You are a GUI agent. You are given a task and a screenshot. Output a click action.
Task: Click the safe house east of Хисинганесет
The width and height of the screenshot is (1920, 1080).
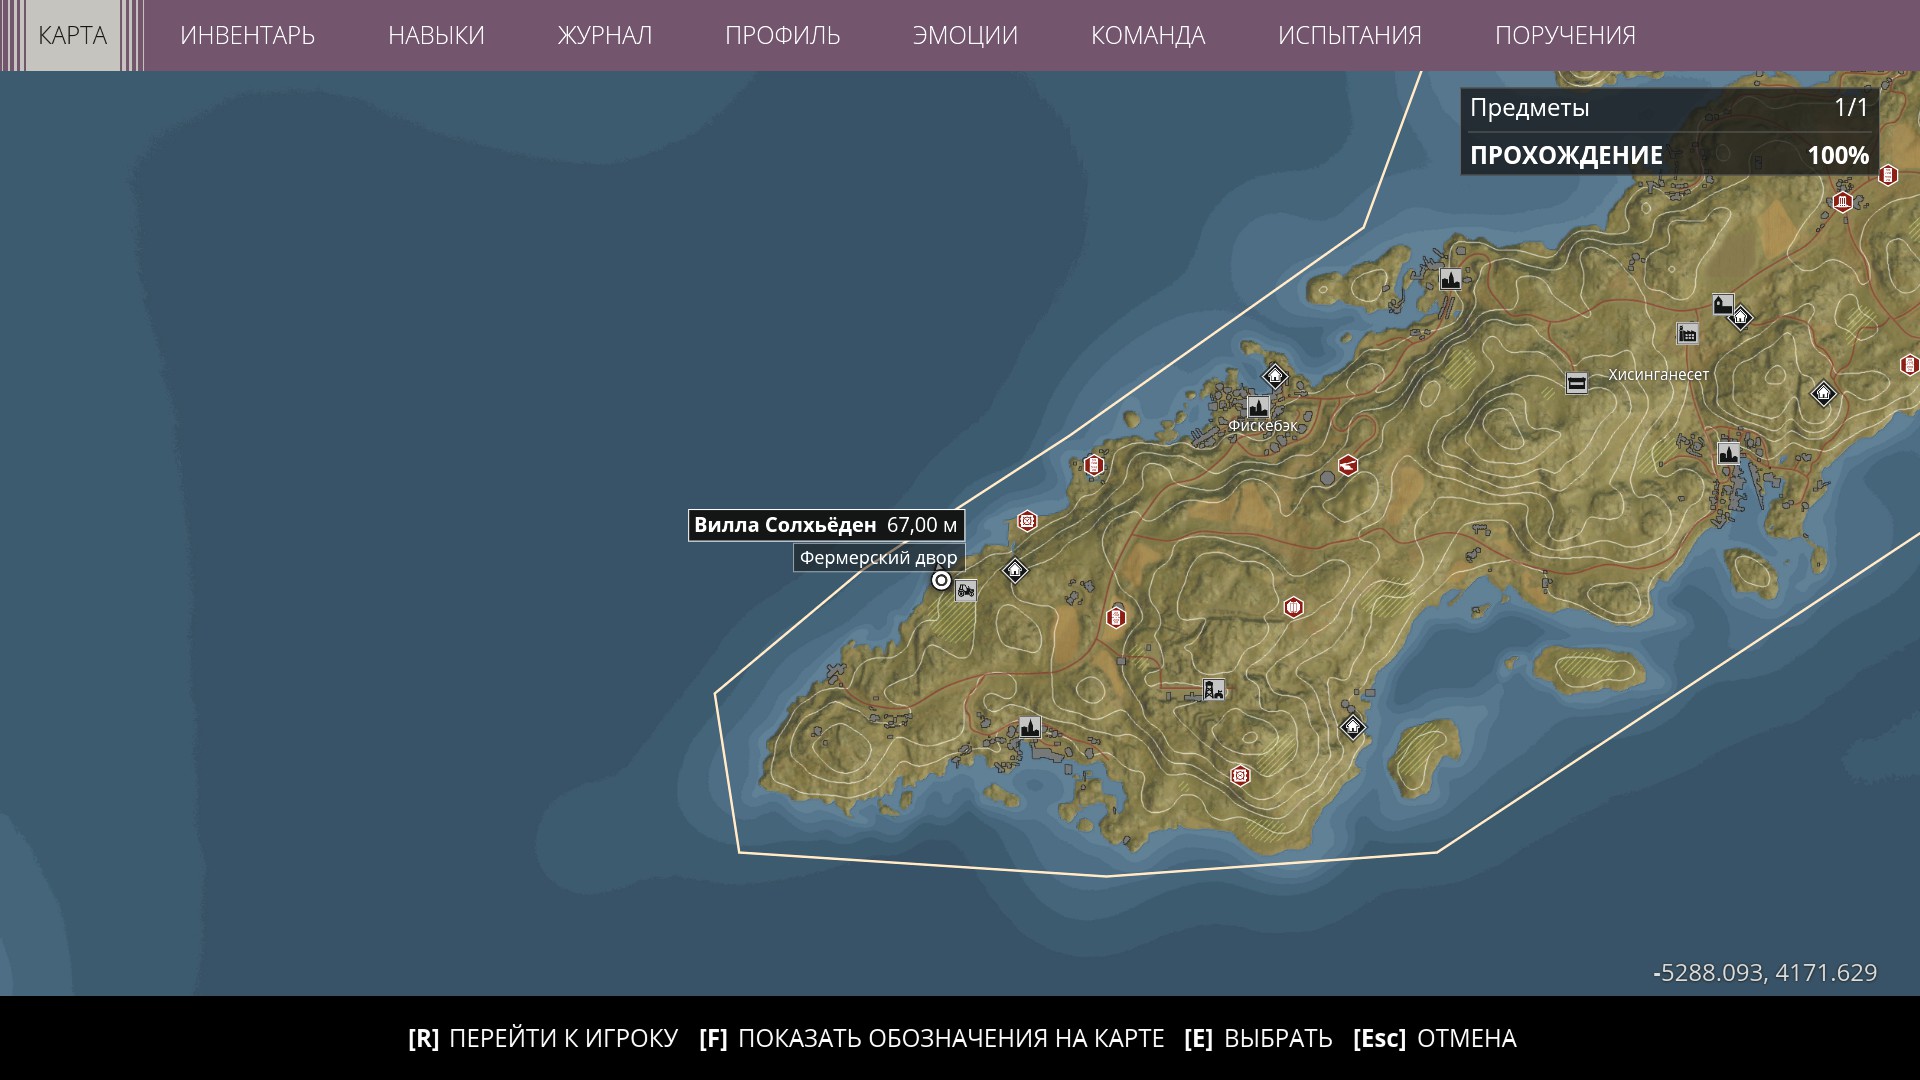coord(1823,394)
